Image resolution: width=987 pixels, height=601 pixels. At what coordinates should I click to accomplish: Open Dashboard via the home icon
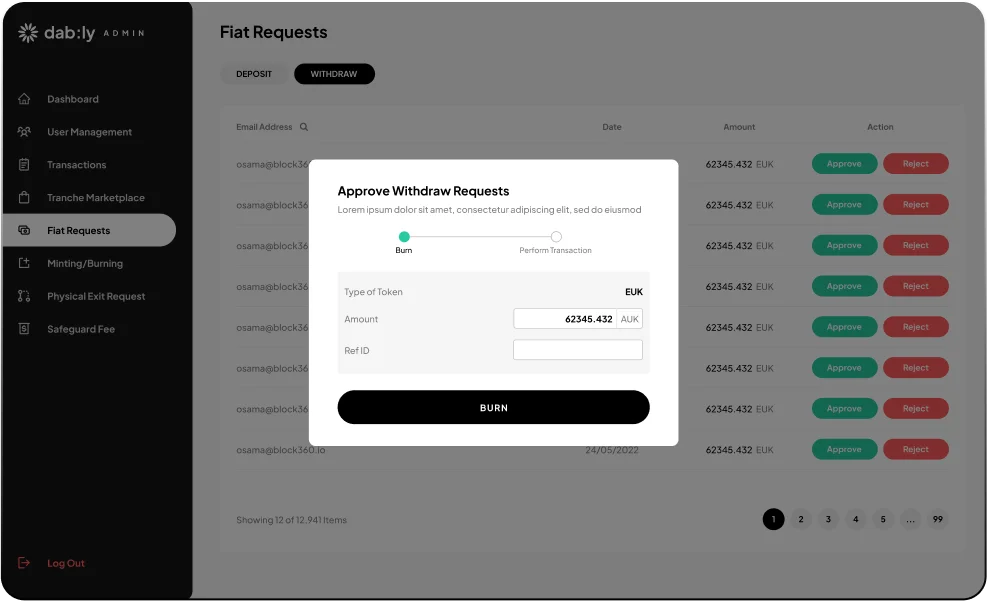pyautogui.click(x=24, y=99)
